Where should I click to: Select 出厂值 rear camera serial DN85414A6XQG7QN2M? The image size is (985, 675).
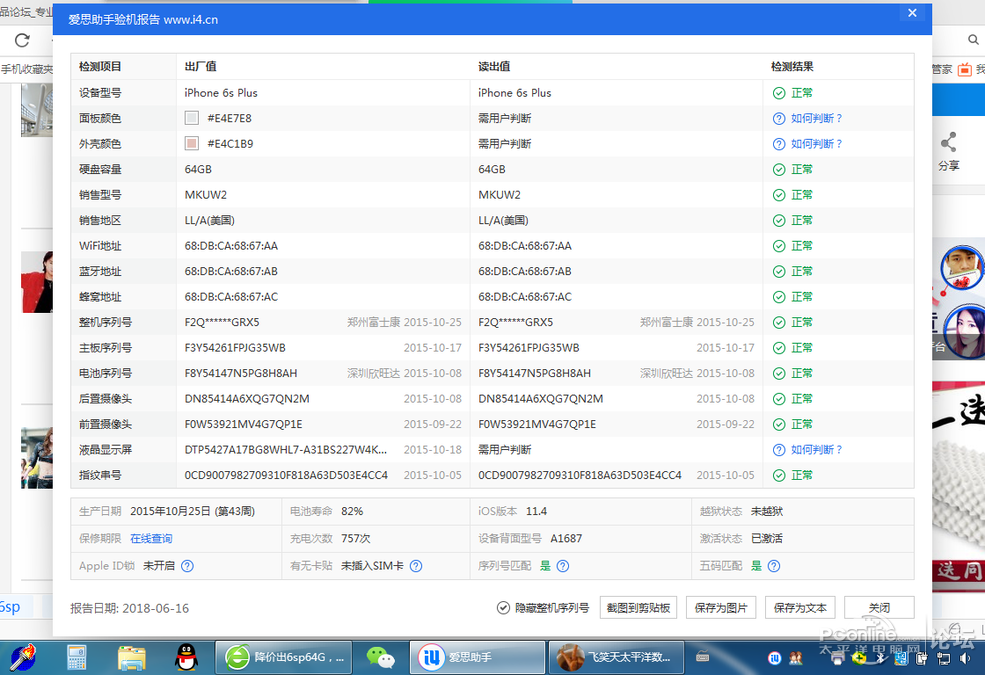coord(247,399)
